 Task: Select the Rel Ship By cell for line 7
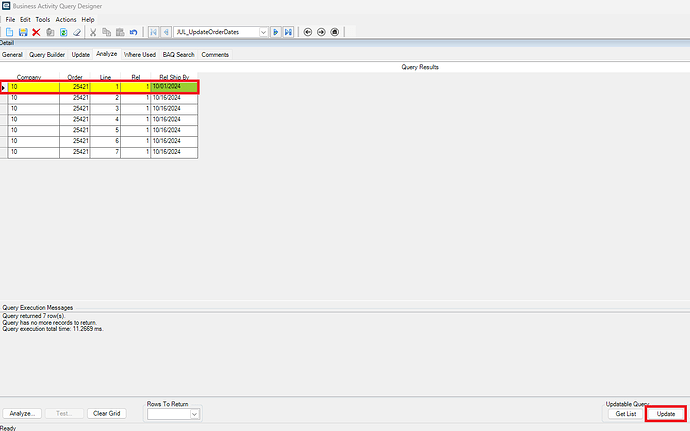pyautogui.click(x=174, y=151)
